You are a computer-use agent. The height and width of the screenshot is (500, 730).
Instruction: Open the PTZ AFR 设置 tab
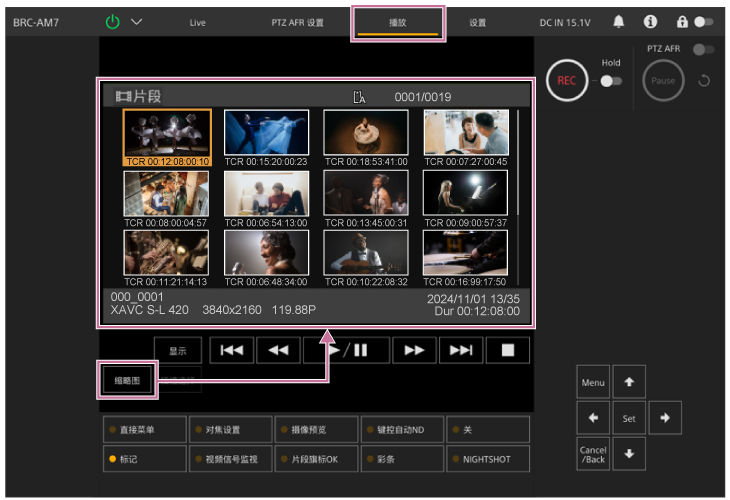click(297, 21)
